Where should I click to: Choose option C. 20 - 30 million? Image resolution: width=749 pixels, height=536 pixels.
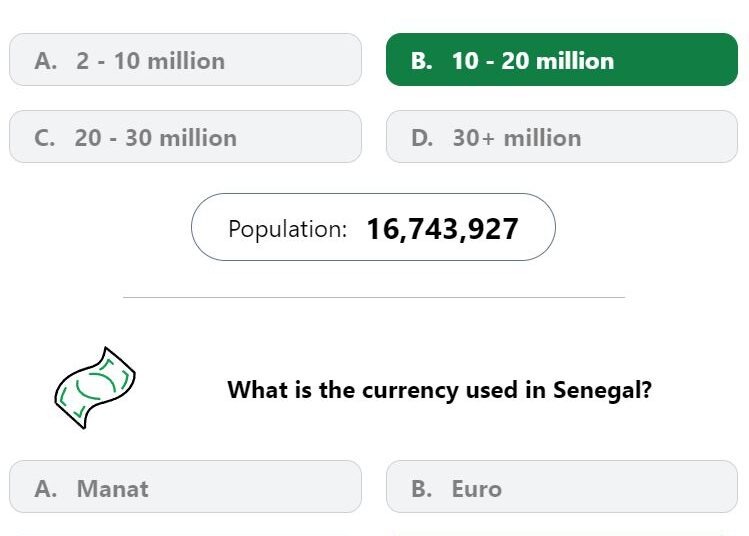185,137
